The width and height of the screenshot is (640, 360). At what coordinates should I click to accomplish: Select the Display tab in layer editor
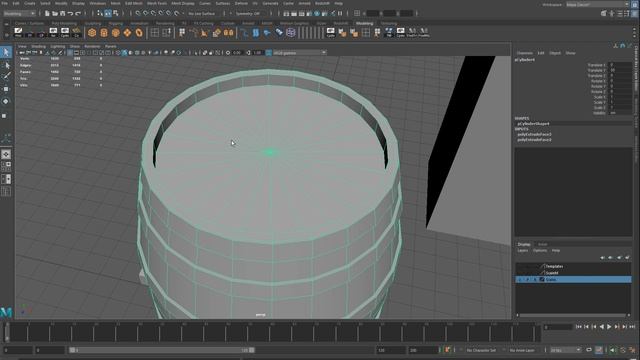pyautogui.click(x=524, y=244)
